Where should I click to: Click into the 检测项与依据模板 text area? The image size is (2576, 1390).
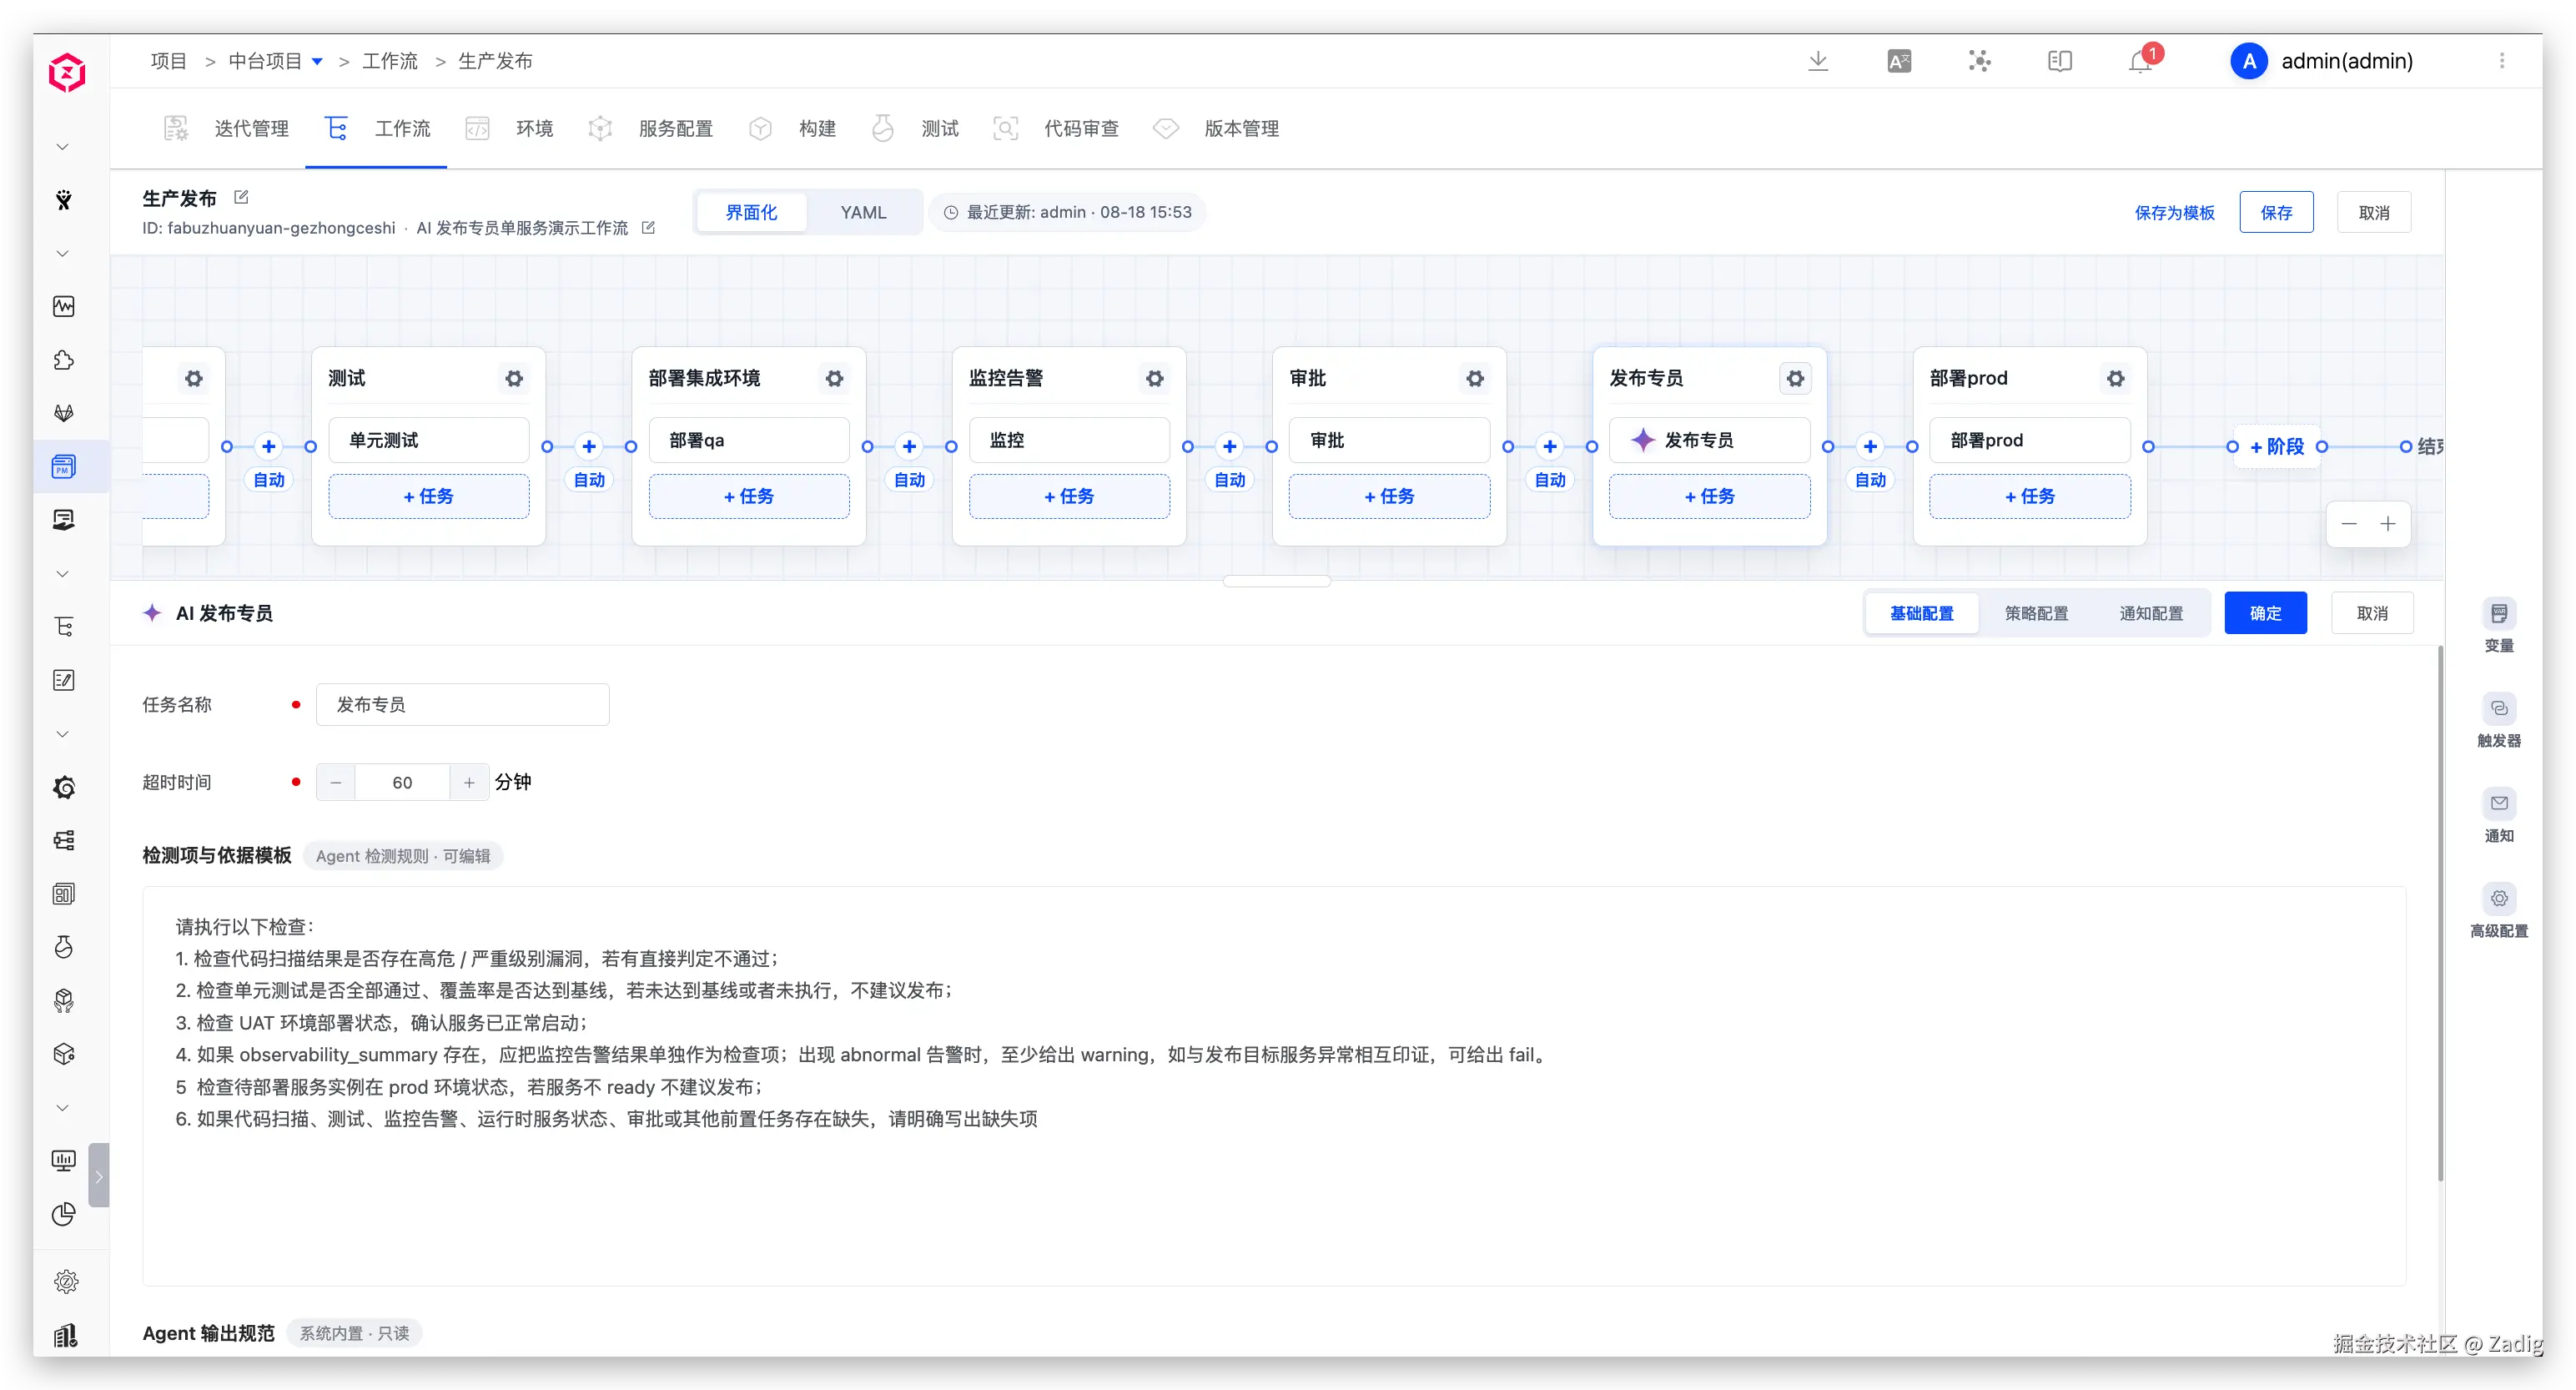(x=1274, y=1086)
